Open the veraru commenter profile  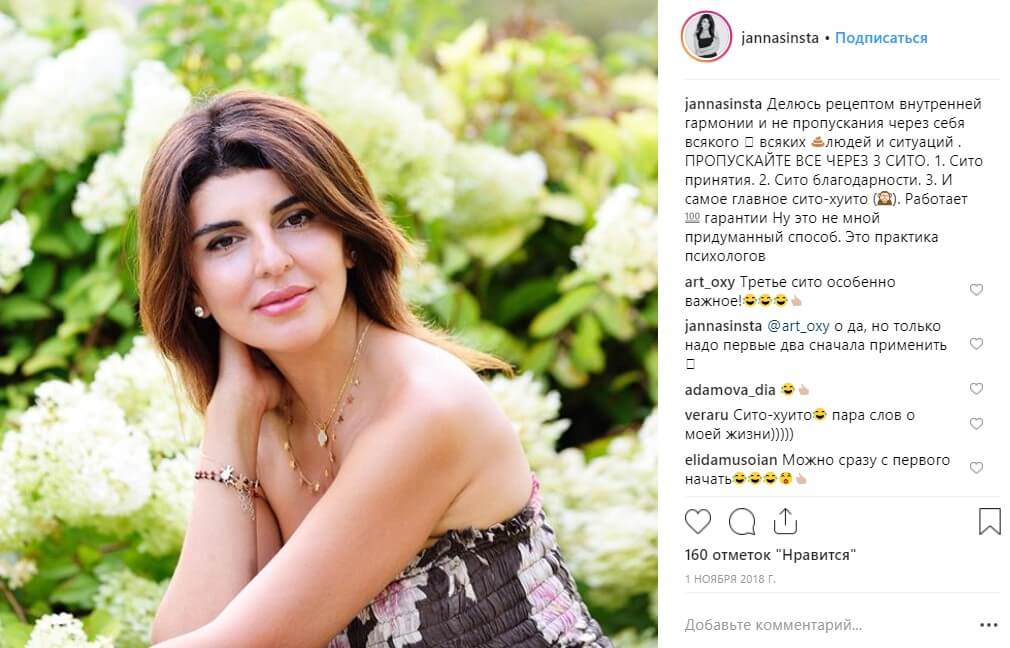point(707,415)
